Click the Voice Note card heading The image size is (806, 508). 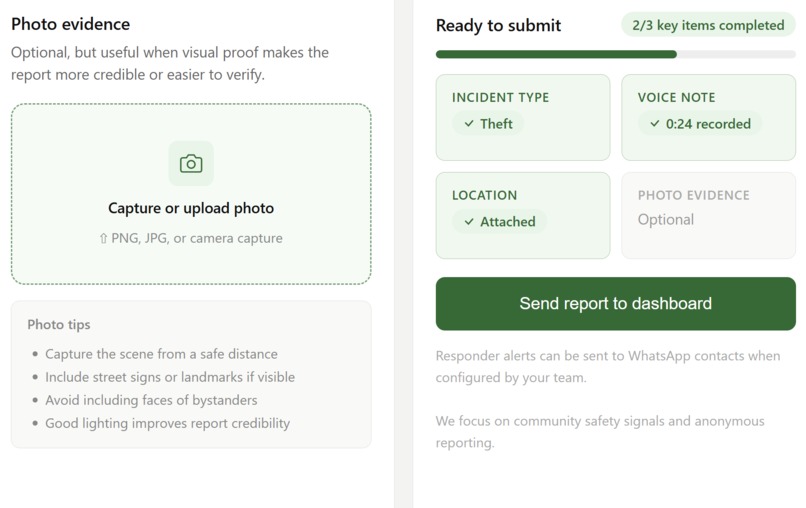click(x=676, y=98)
